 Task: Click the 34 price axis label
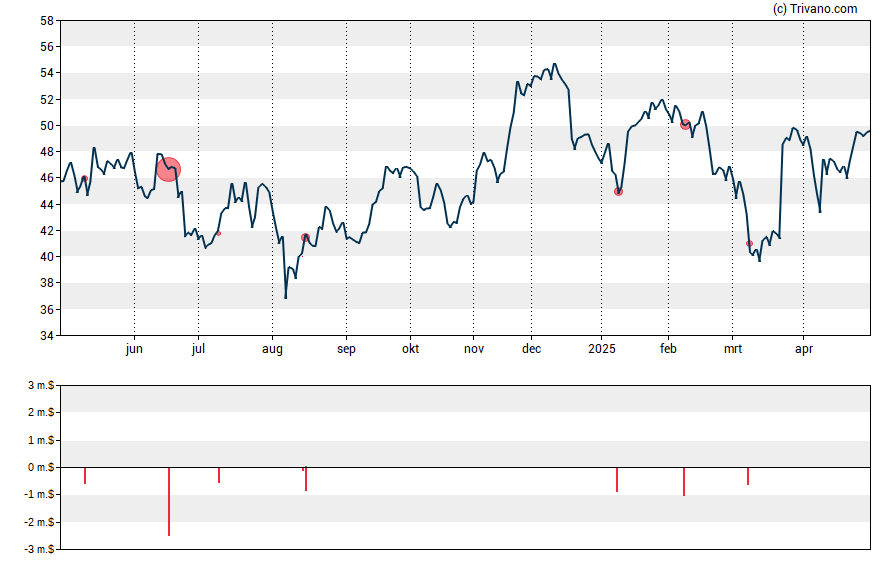pos(47,336)
